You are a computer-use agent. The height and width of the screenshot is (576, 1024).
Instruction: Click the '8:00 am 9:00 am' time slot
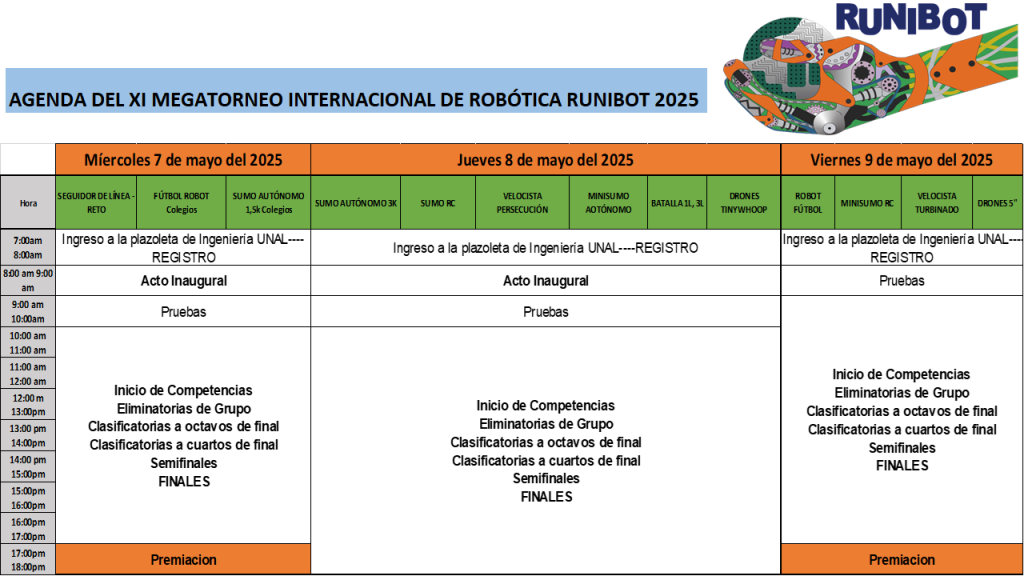(x=28, y=281)
